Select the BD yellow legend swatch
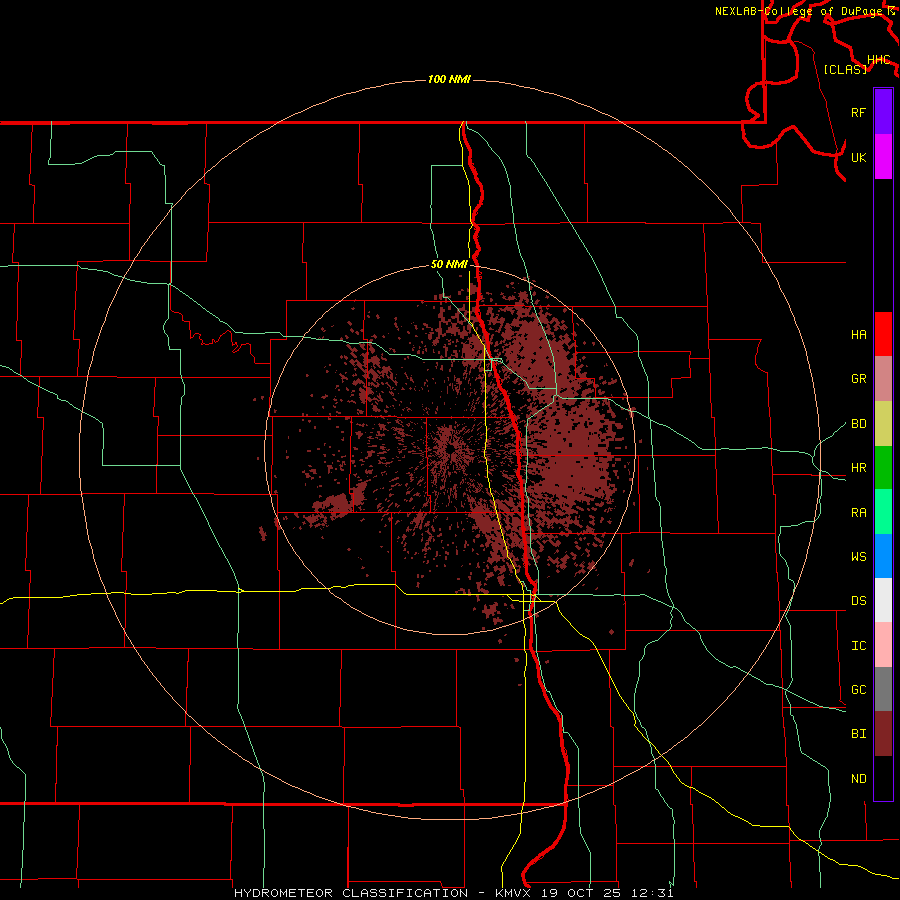Screen dimensions: 900x900 point(883,423)
